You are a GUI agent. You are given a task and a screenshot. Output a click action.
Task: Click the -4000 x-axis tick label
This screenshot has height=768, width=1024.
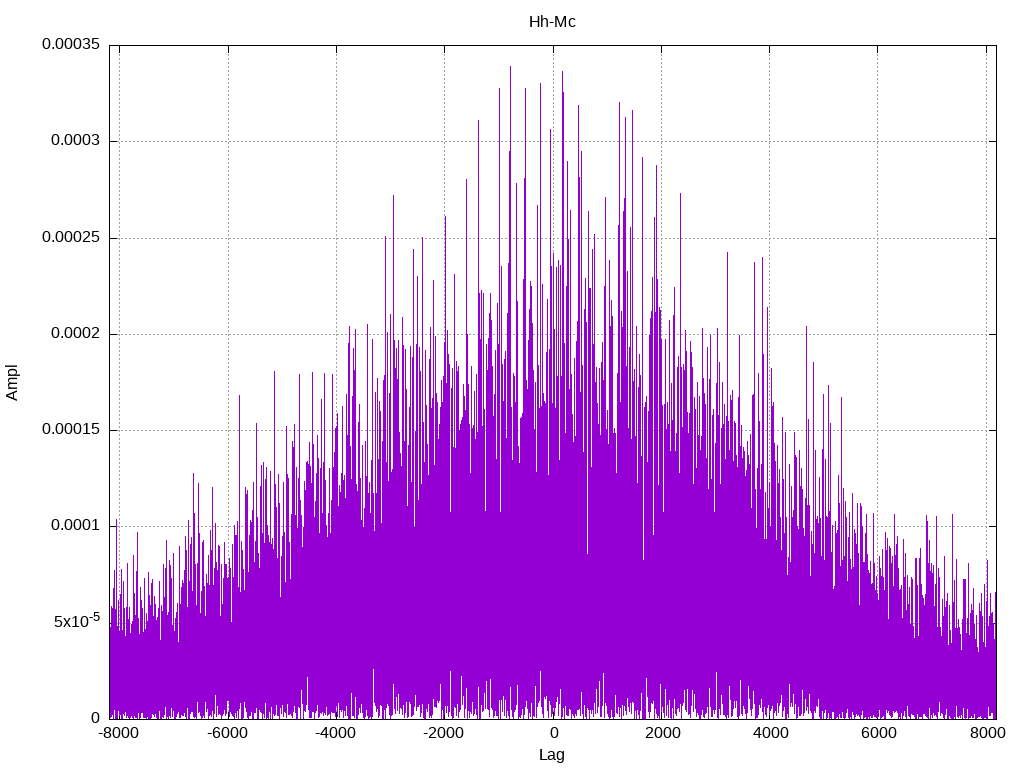click(335, 733)
